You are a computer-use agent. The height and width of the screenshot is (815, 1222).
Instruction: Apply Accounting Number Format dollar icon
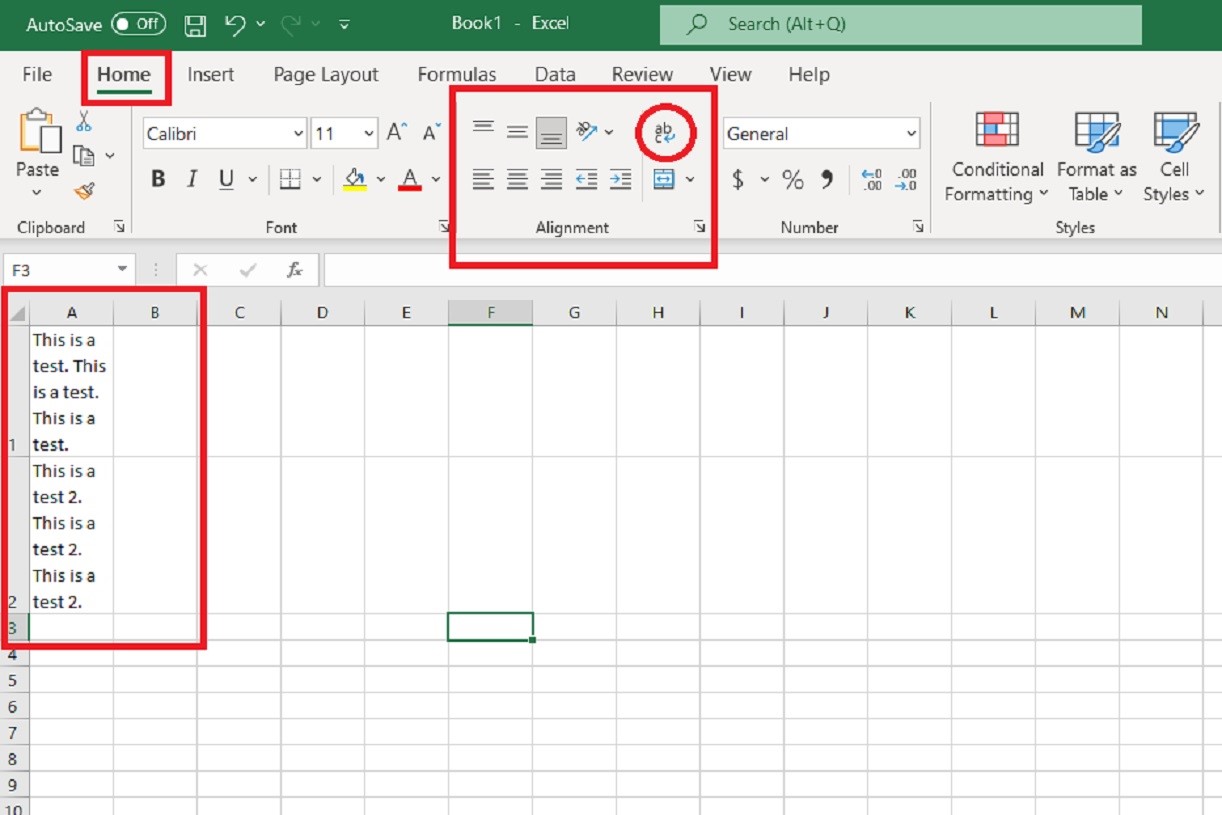click(738, 179)
